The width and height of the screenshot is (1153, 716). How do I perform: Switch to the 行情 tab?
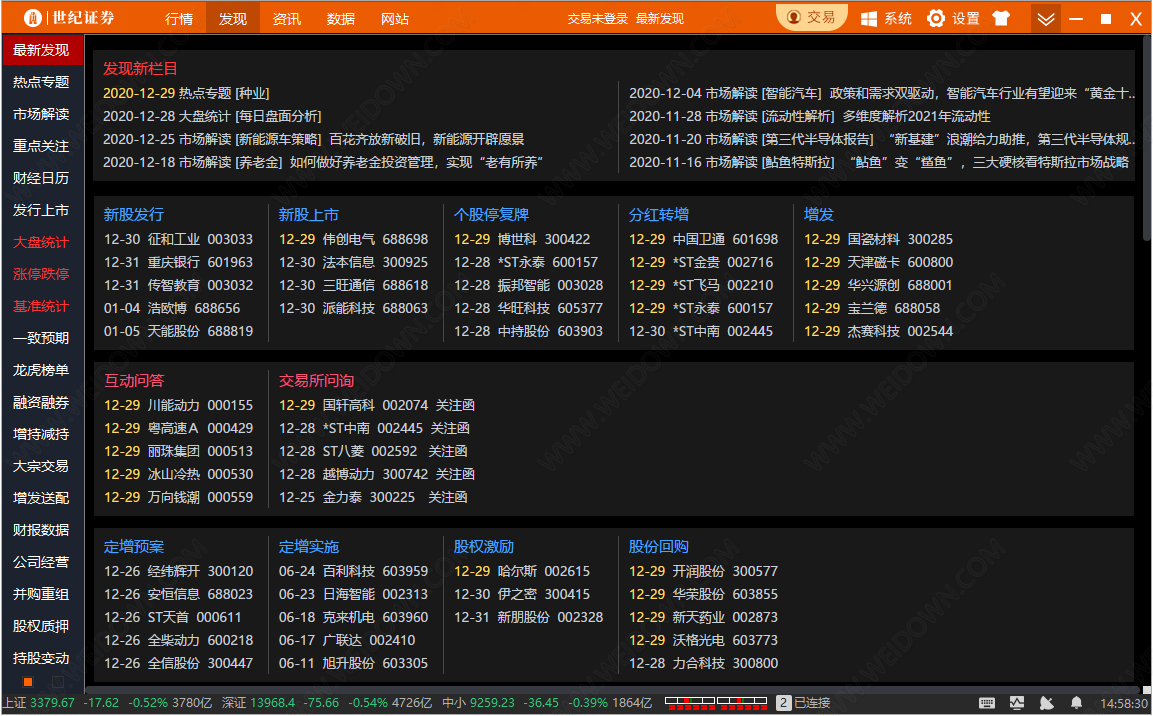pyautogui.click(x=179, y=18)
